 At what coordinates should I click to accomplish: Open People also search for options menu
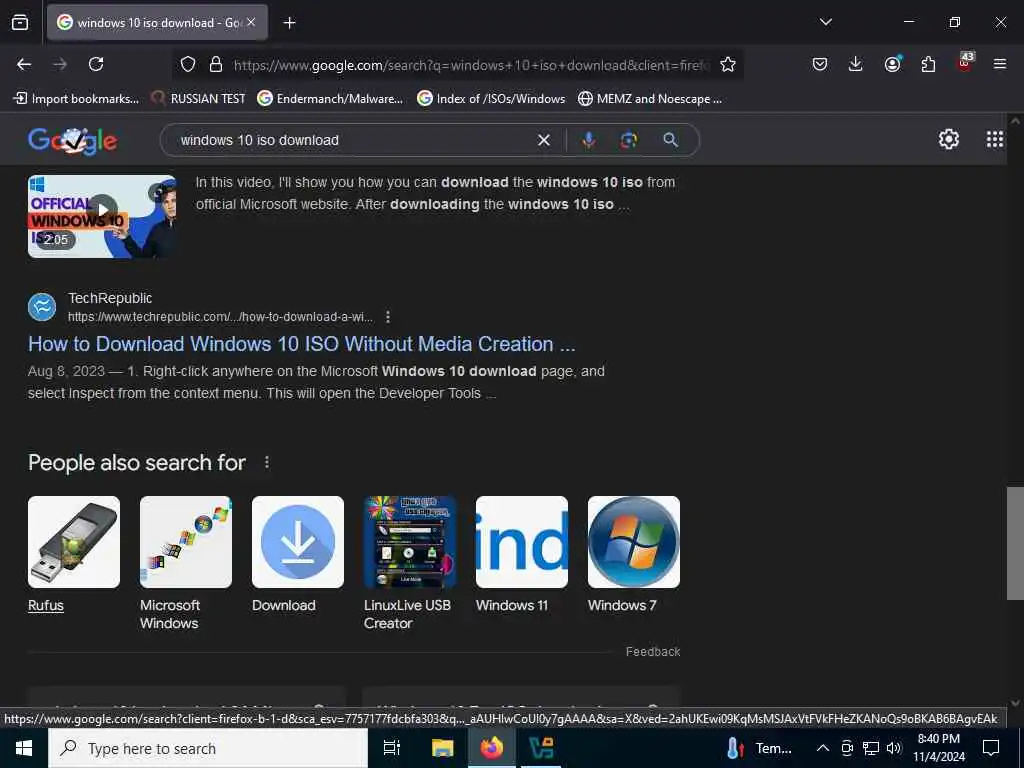click(266, 462)
